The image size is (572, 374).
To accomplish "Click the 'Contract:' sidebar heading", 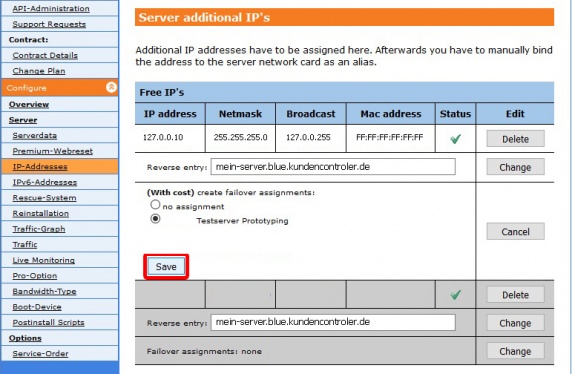I will coord(28,39).
